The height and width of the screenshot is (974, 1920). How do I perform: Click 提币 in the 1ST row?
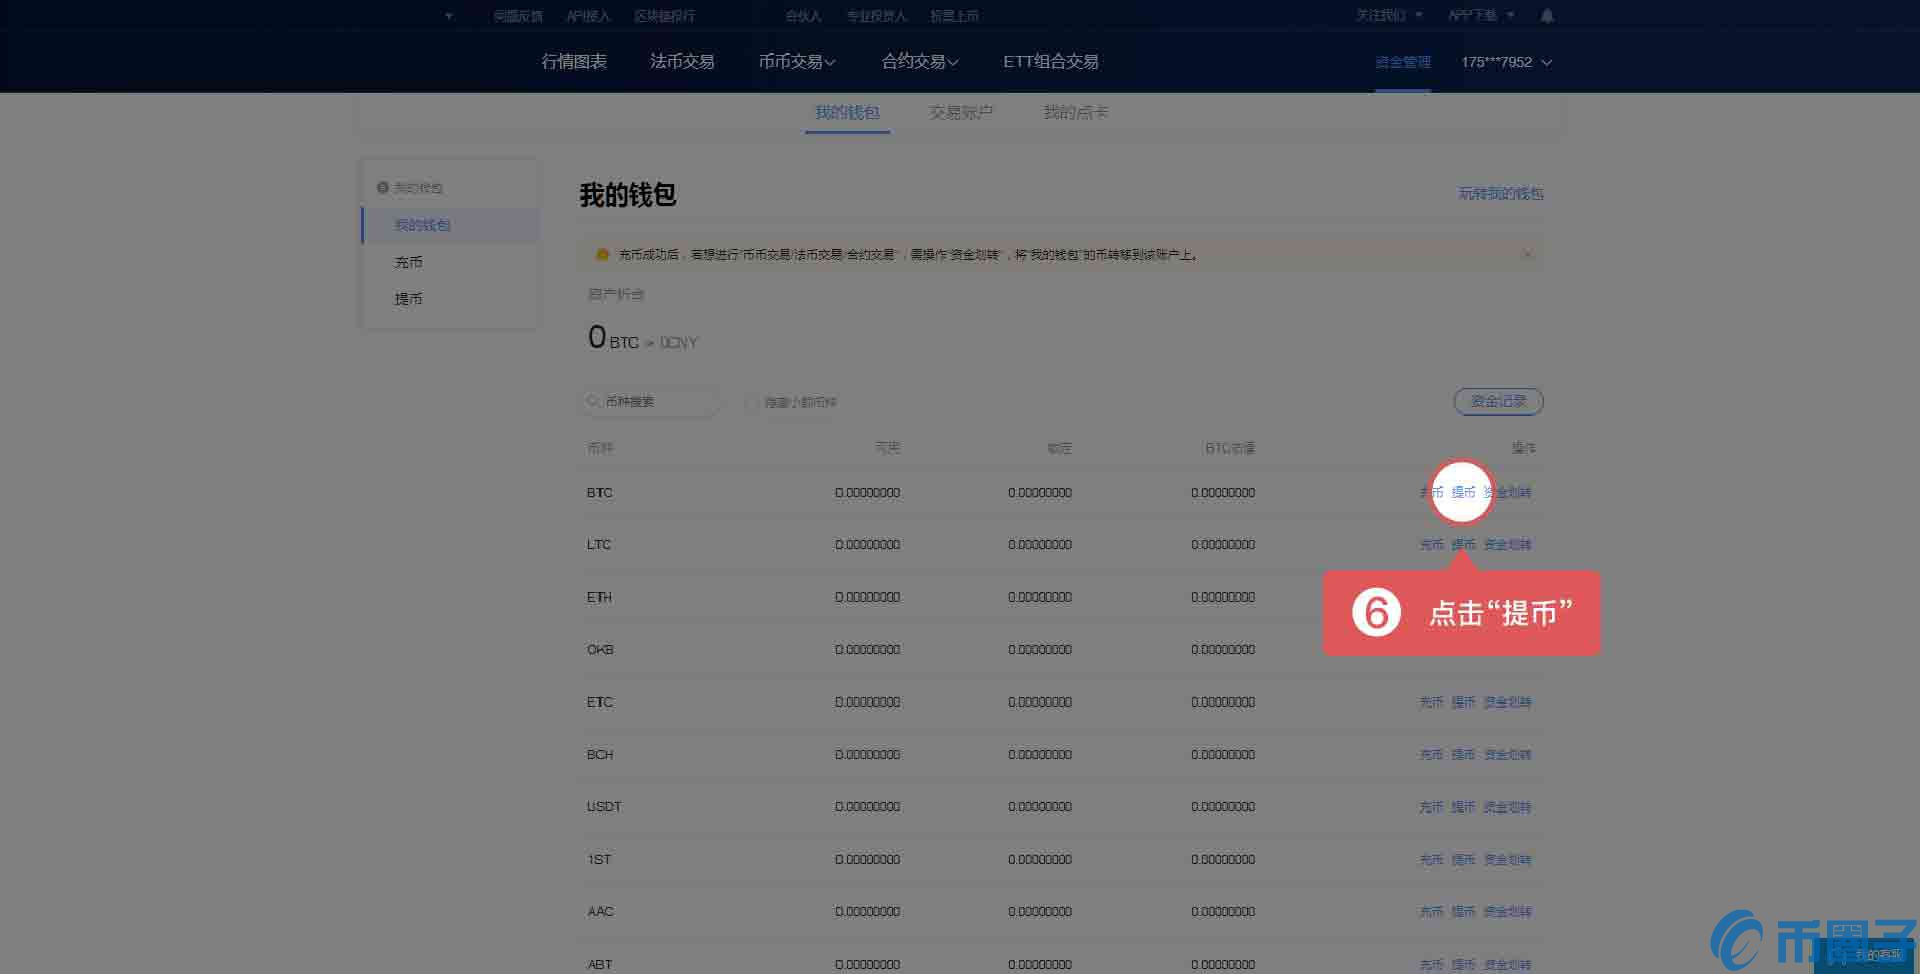(x=1463, y=860)
